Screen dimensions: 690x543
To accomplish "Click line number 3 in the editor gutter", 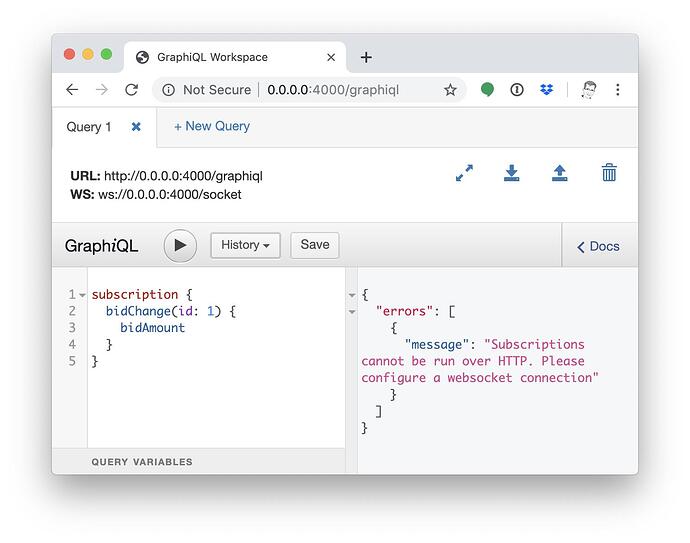I will pyautogui.click(x=72, y=328).
